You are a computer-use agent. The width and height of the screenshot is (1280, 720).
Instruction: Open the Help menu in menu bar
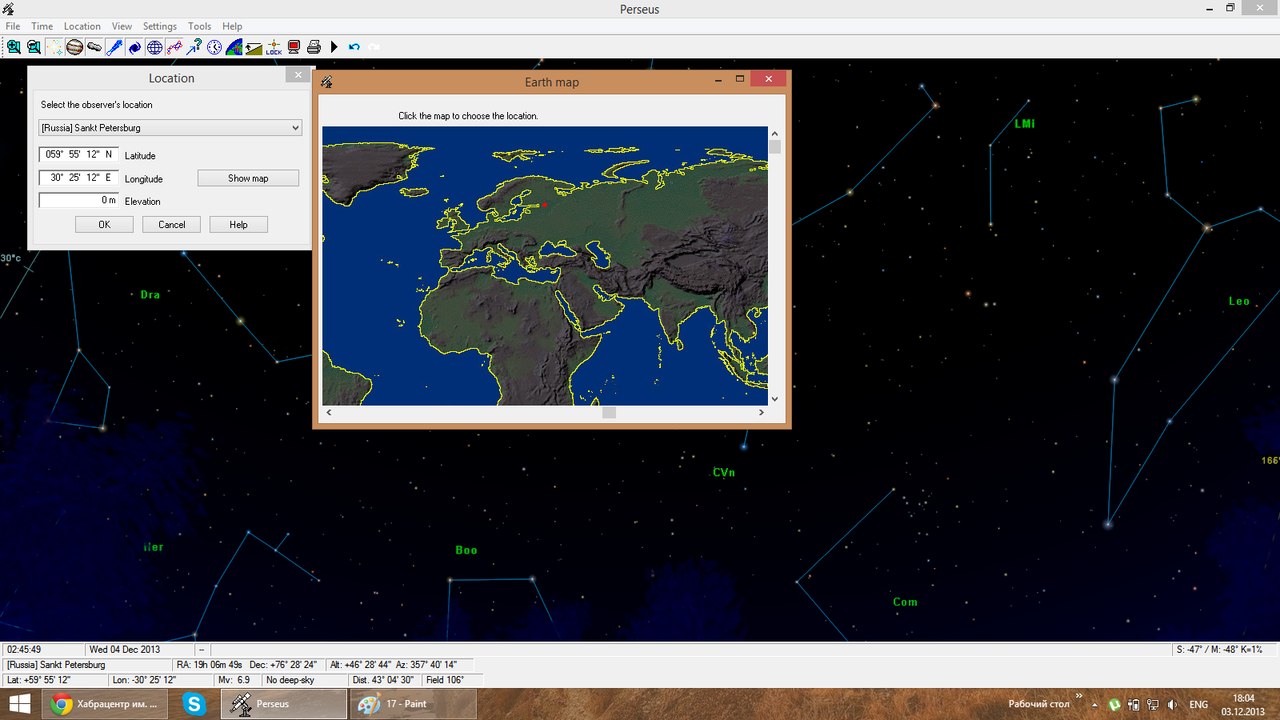pos(232,26)
